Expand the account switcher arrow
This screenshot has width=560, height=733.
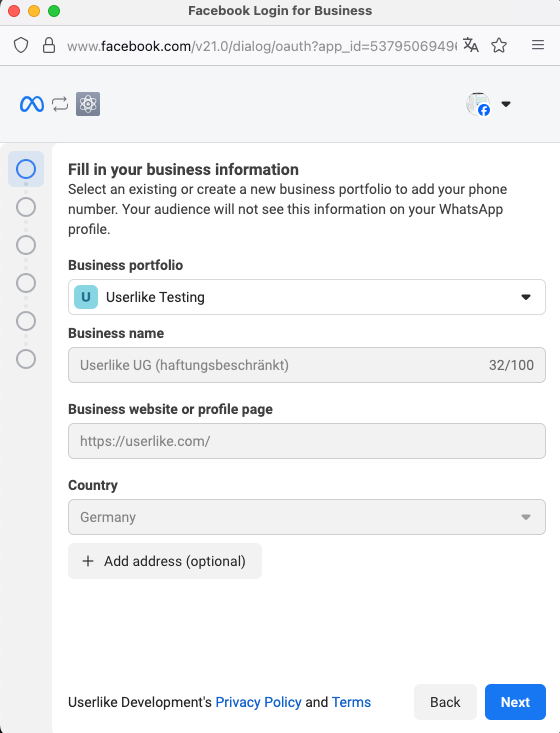pyautogui.click(x=506, y=104)
